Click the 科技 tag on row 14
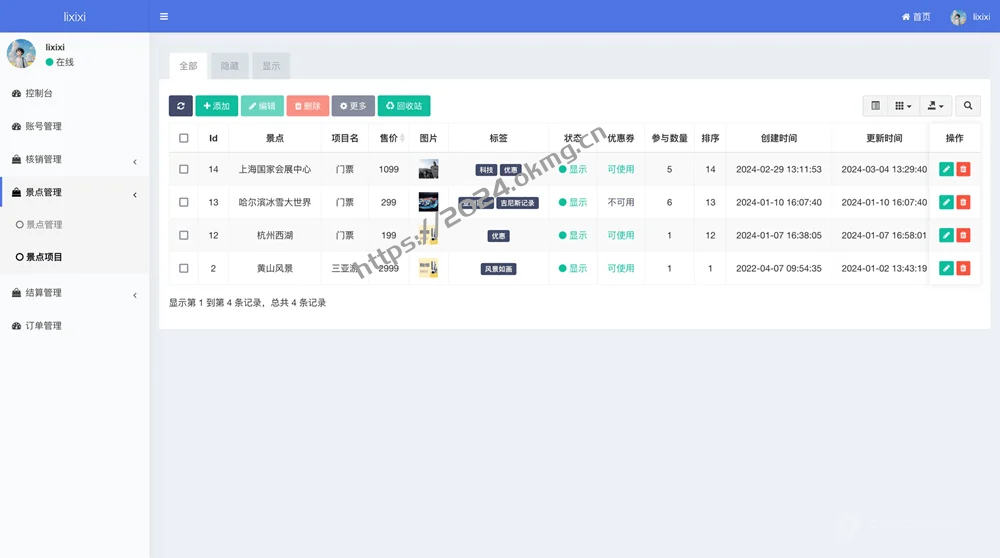This screenshot has width=1000, height=558. (486, 170)
